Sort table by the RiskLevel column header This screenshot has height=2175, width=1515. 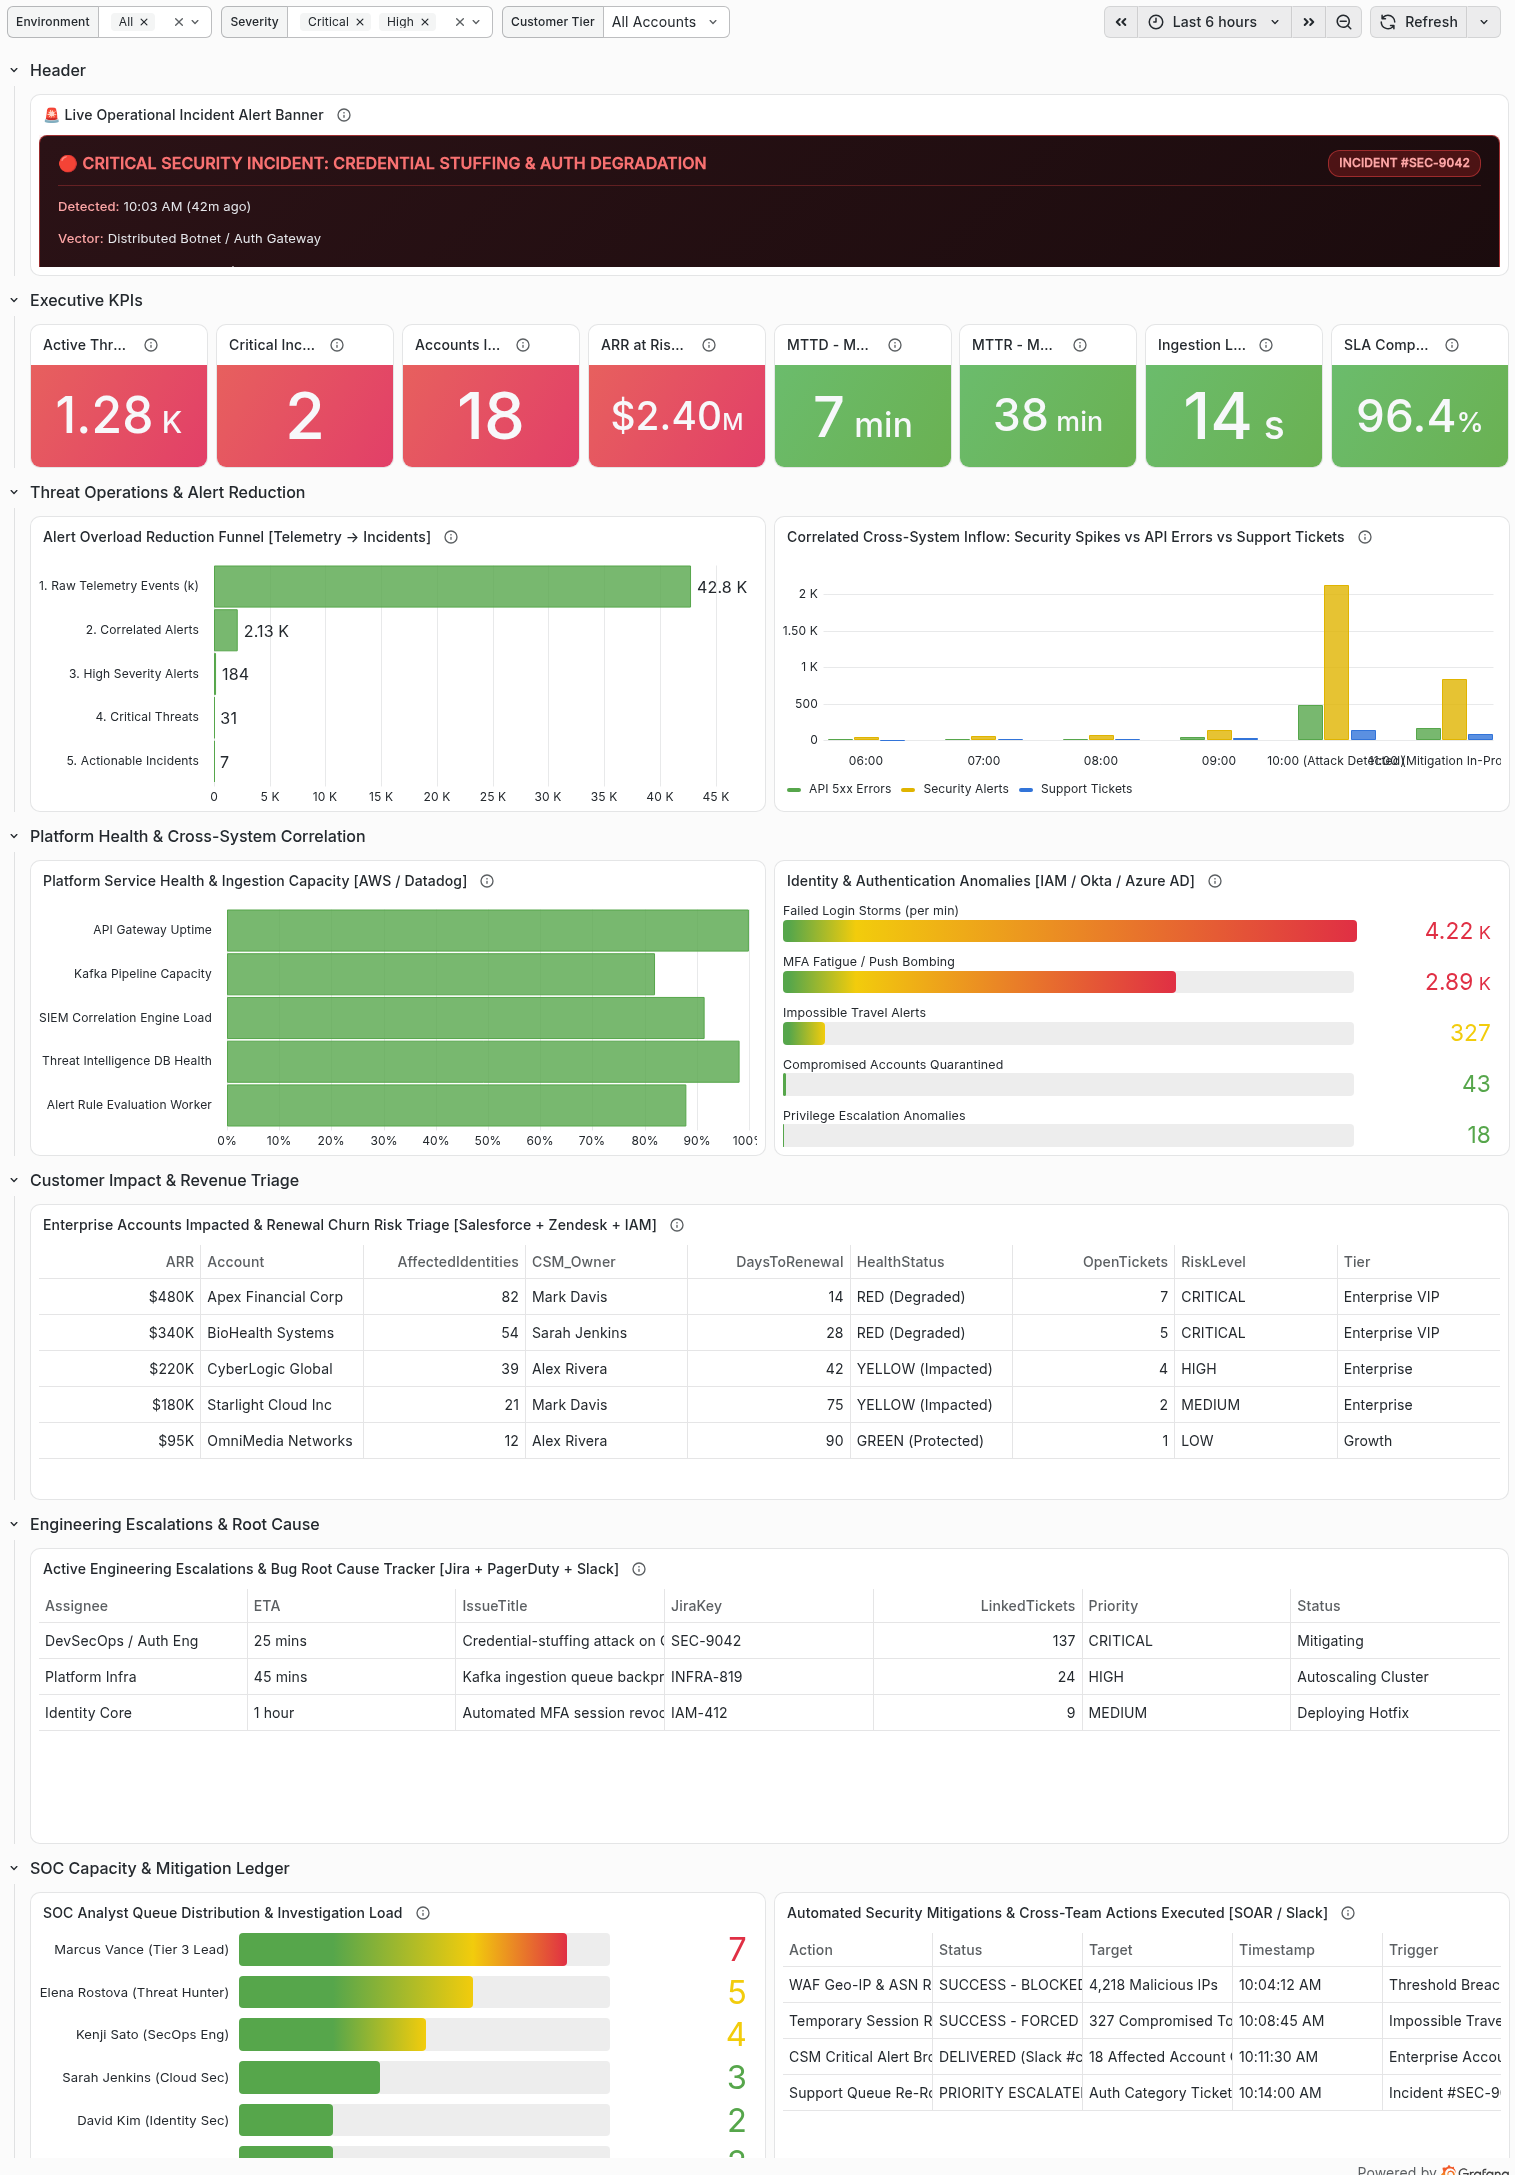(x=1213, y=1262)
